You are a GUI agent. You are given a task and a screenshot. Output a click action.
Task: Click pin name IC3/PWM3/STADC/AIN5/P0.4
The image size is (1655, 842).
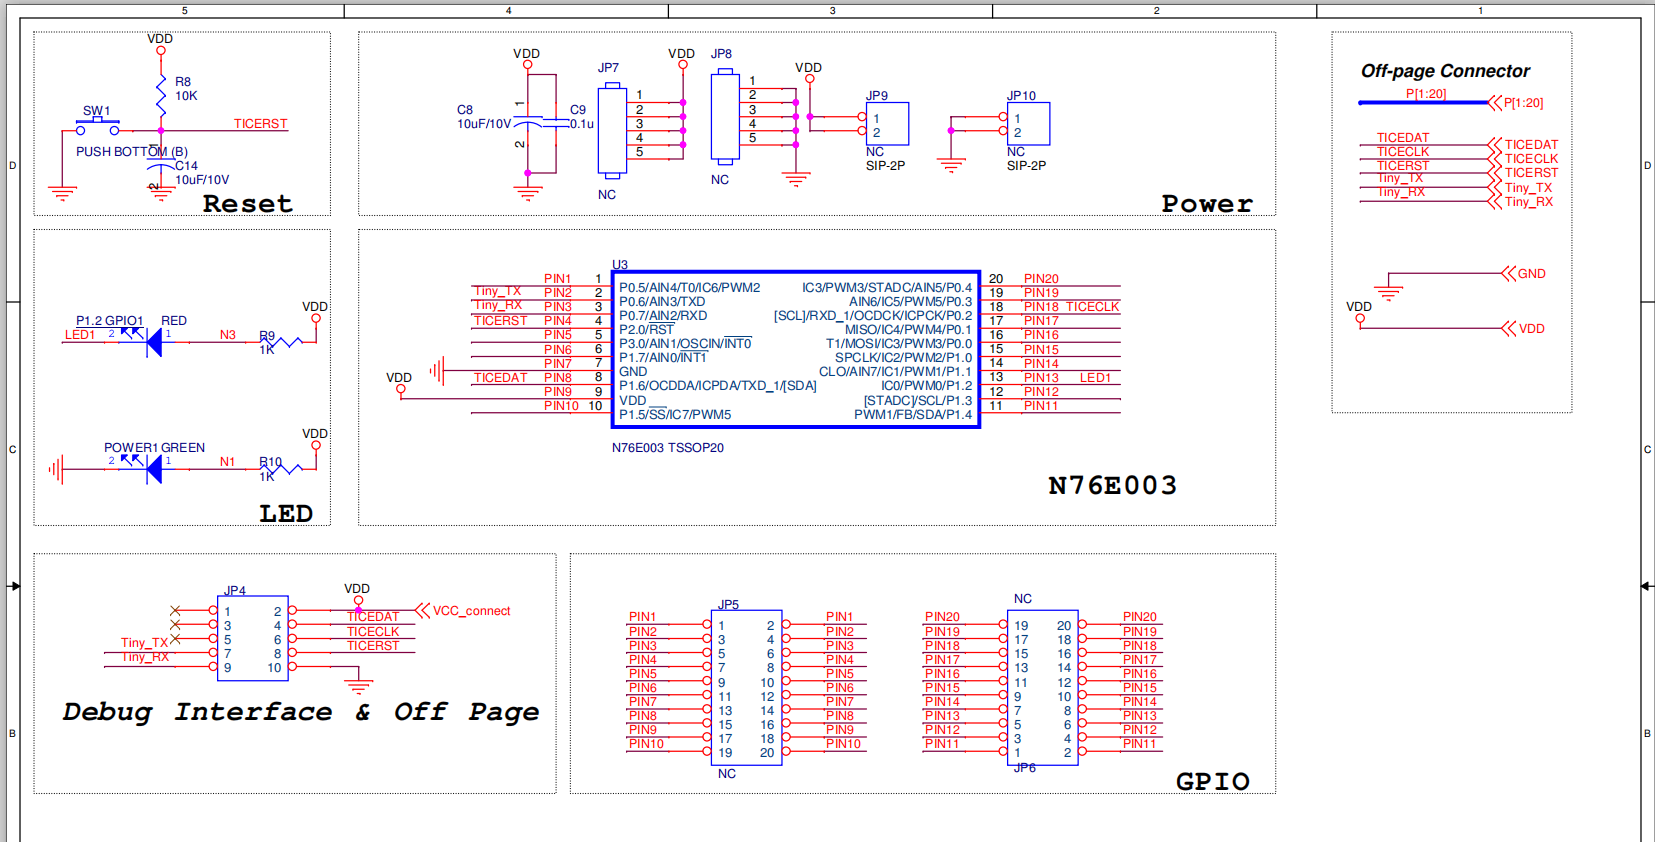click(887, 288)
